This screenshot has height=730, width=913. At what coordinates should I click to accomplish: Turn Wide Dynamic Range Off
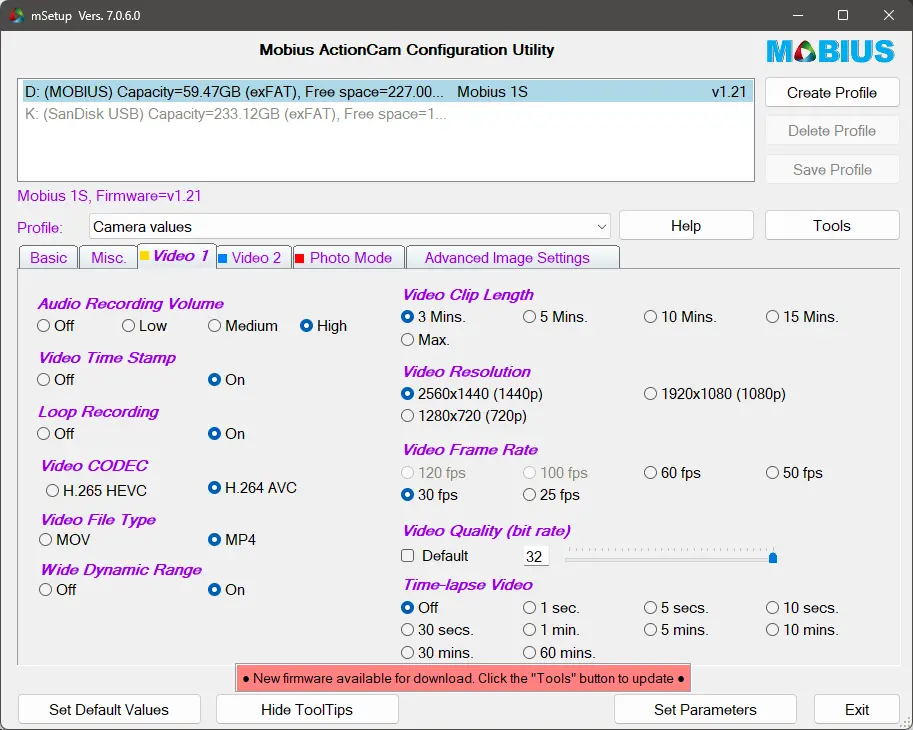[58, 590]
